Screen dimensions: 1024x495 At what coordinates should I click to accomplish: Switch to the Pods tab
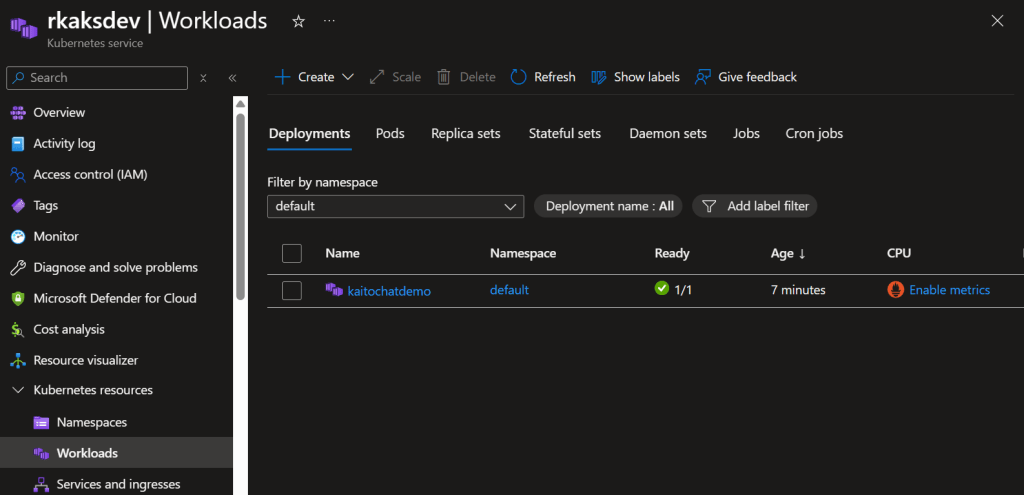[390, 133]
